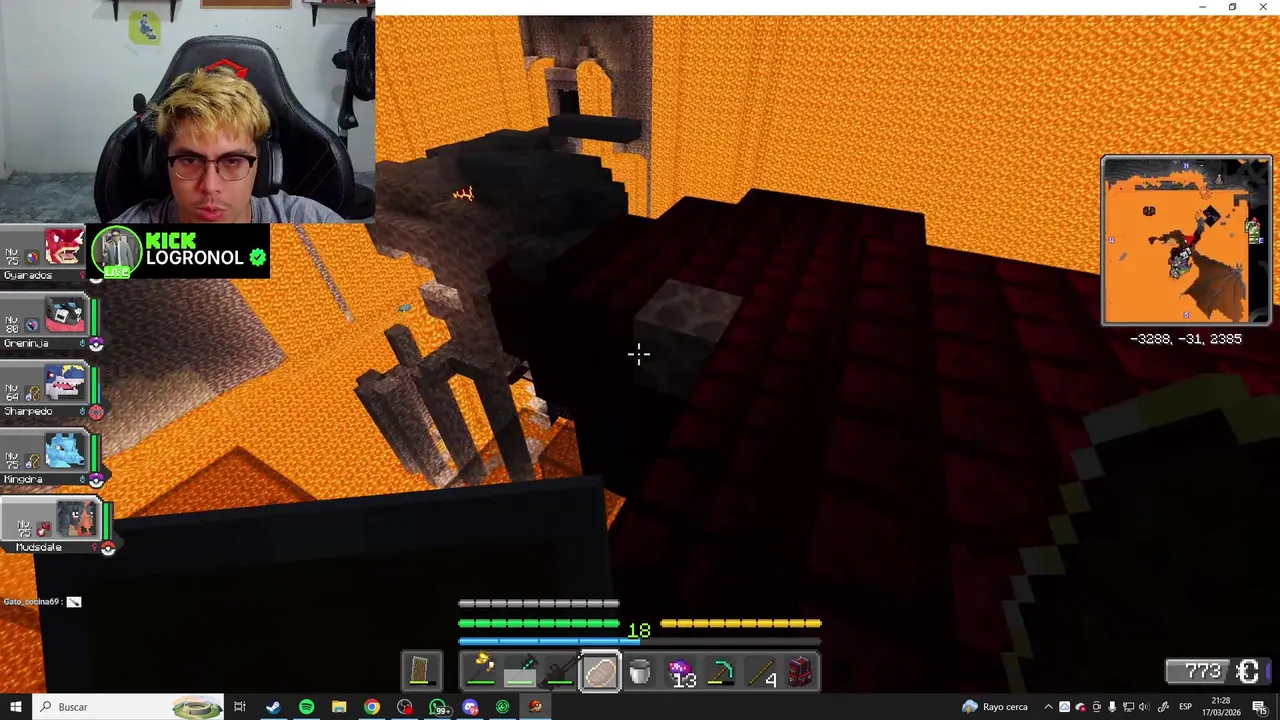1280x720 pixels.
Task: Show hidden system tray icons
Action: click(1048, 707)
